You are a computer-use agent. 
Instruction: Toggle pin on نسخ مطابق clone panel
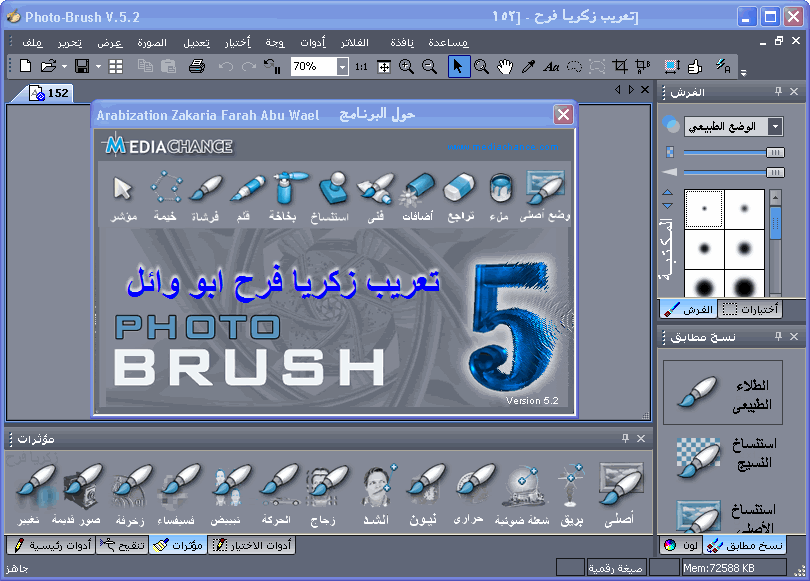[x=778, y=336]
